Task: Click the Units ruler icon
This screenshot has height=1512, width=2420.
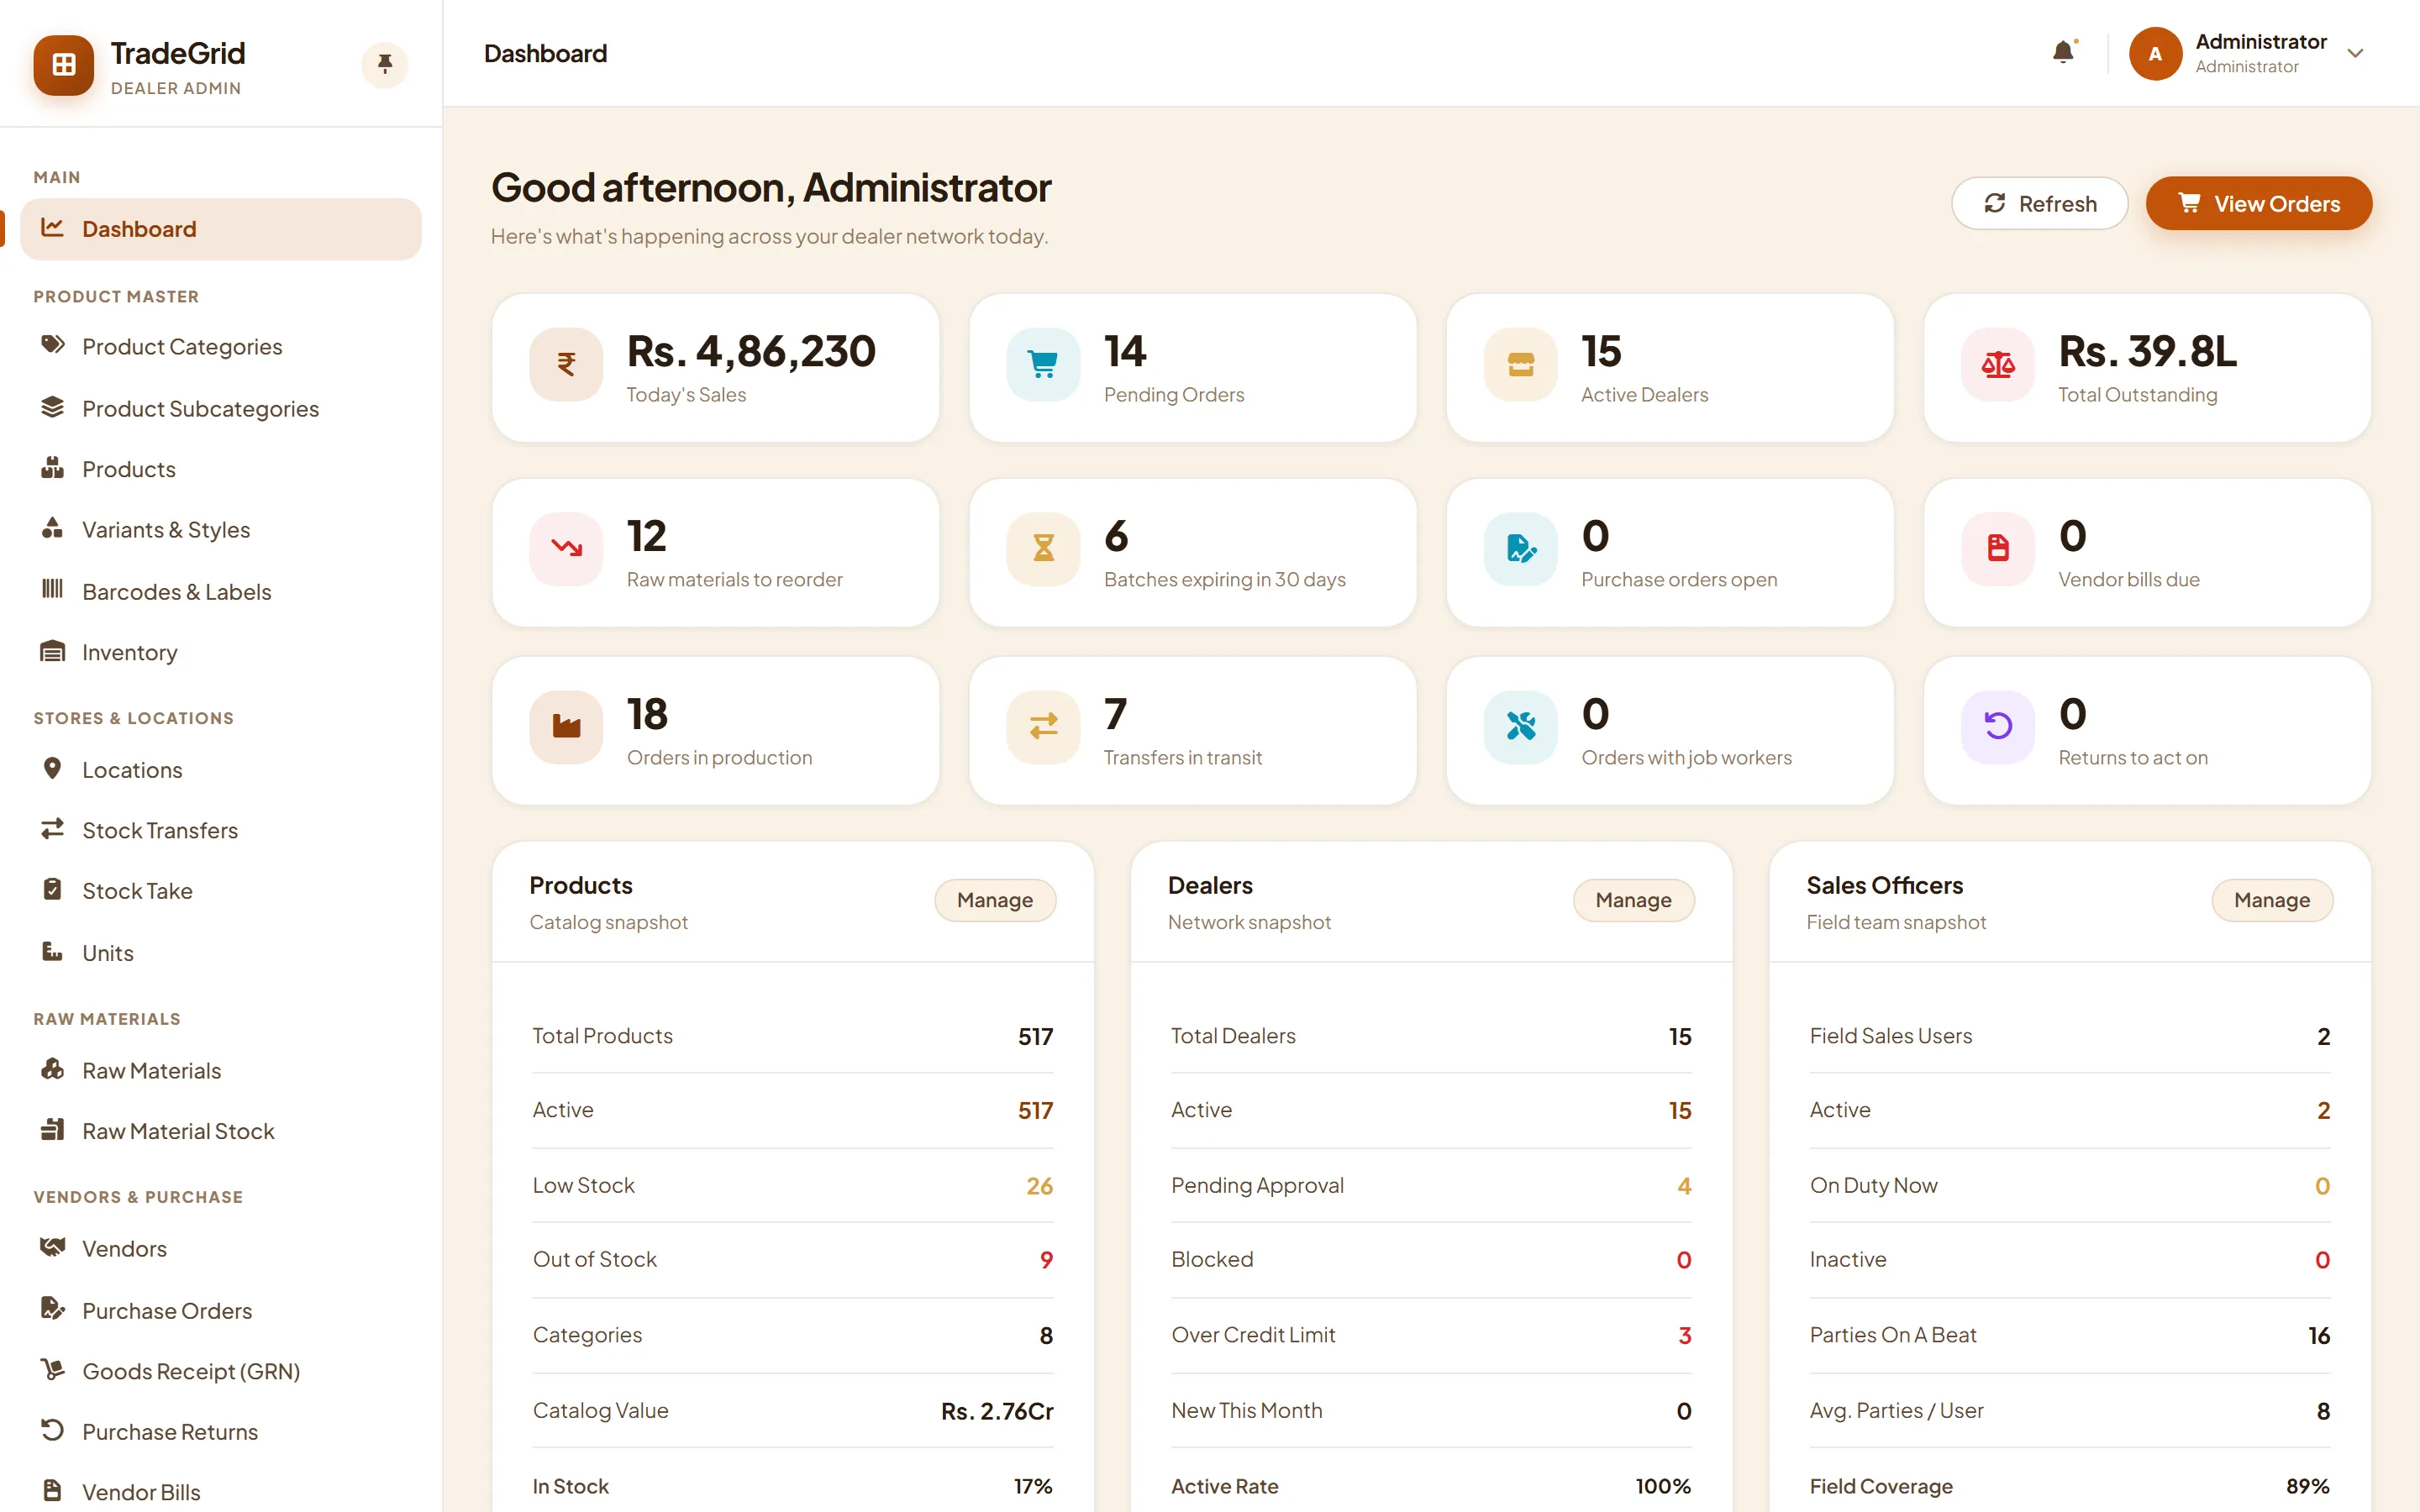Action: click(52, 951)
